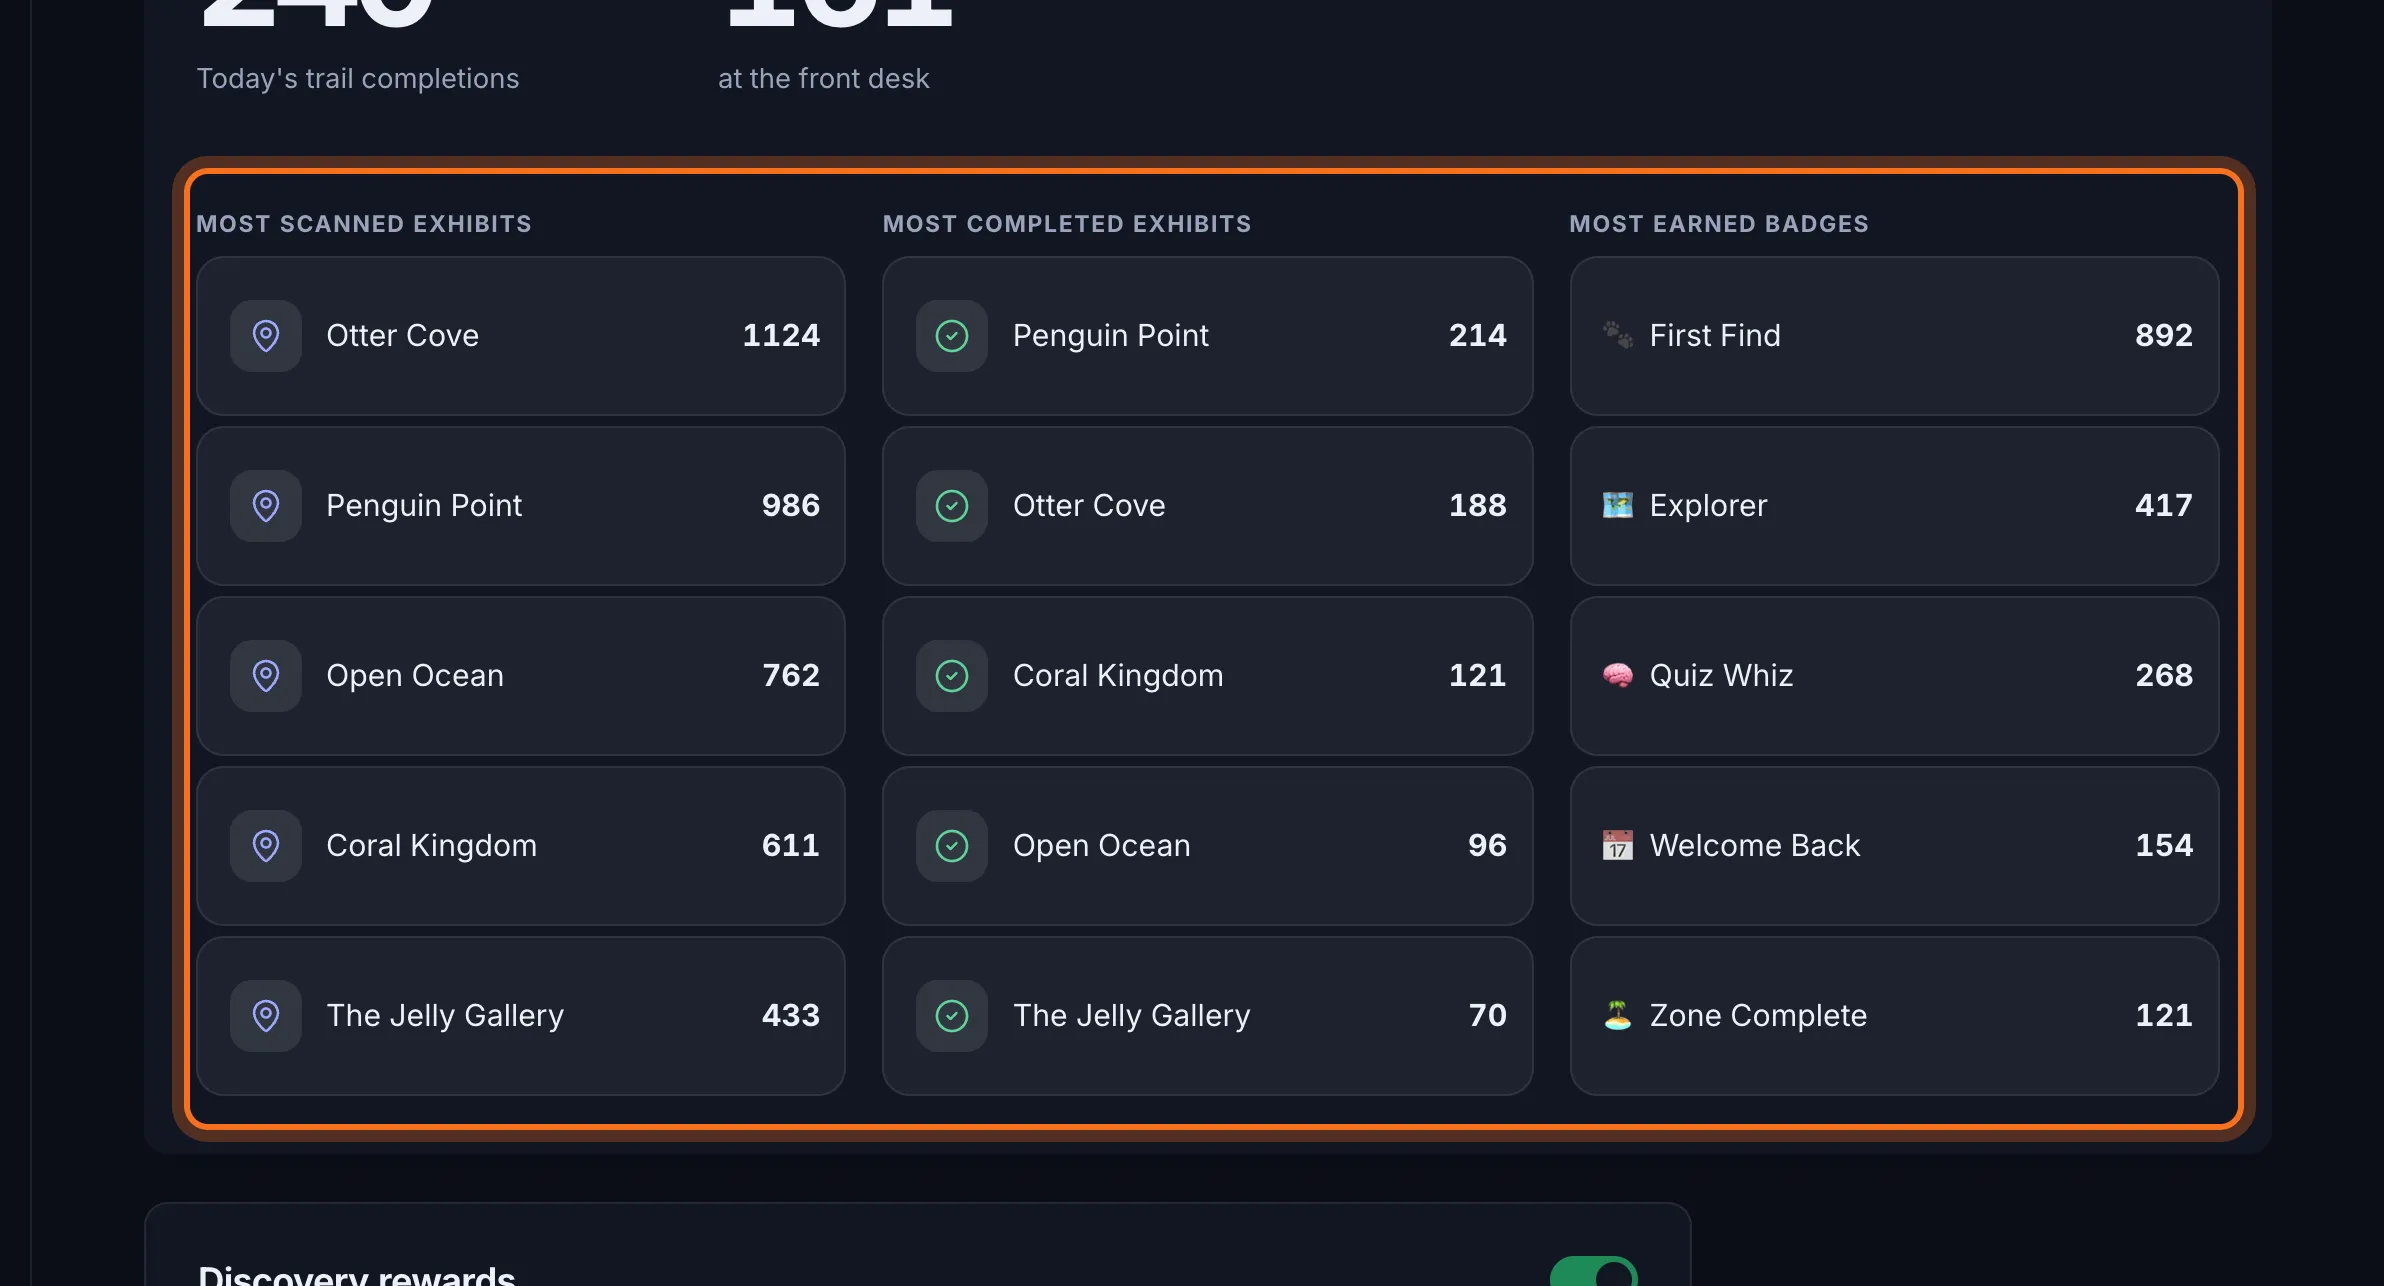Click the brain emoji of Quiz Whiz badge
Screen dimensions: 2384x1286
point(1617,676)
